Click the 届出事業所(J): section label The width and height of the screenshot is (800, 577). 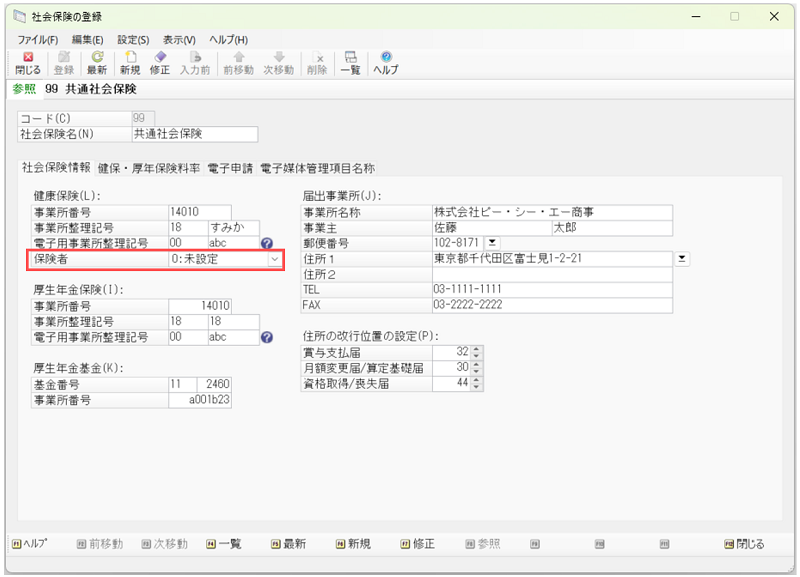coord(342,196)
